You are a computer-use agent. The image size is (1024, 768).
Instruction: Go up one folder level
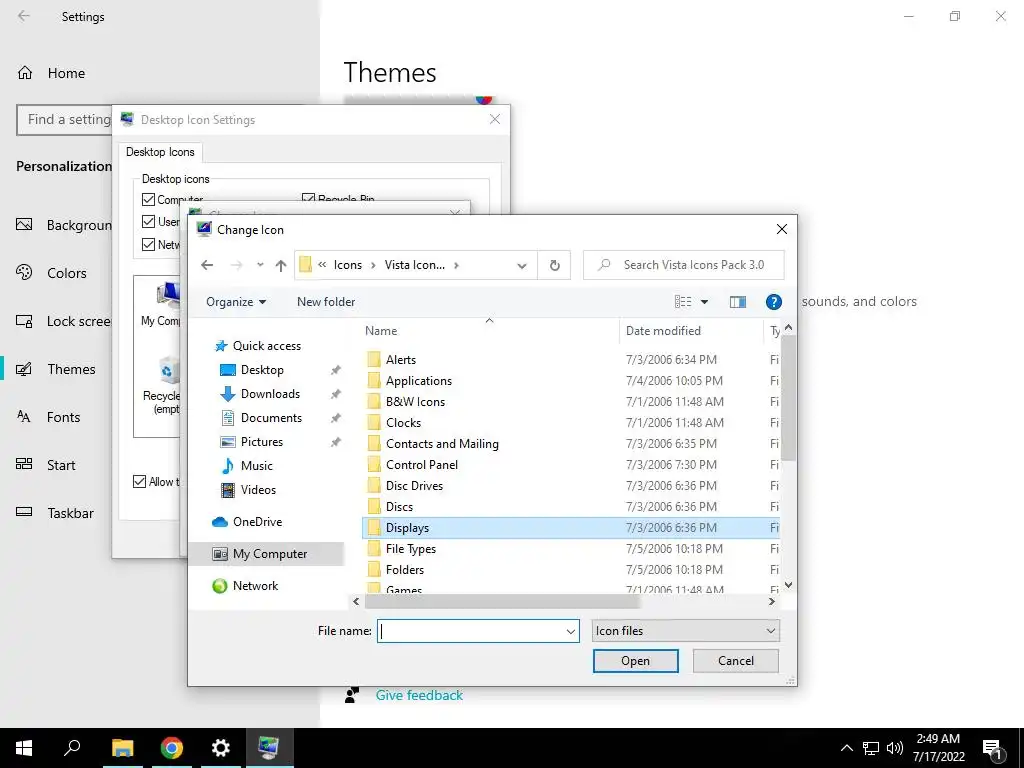281,265
